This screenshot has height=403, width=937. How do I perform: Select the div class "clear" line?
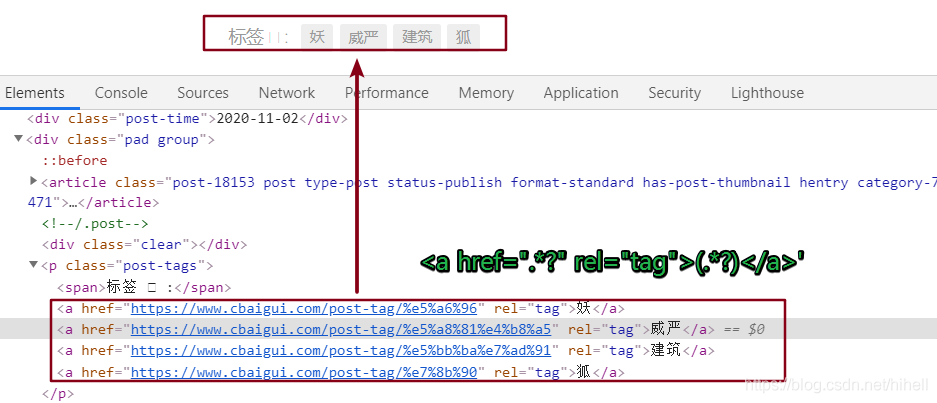pos(144,245)
